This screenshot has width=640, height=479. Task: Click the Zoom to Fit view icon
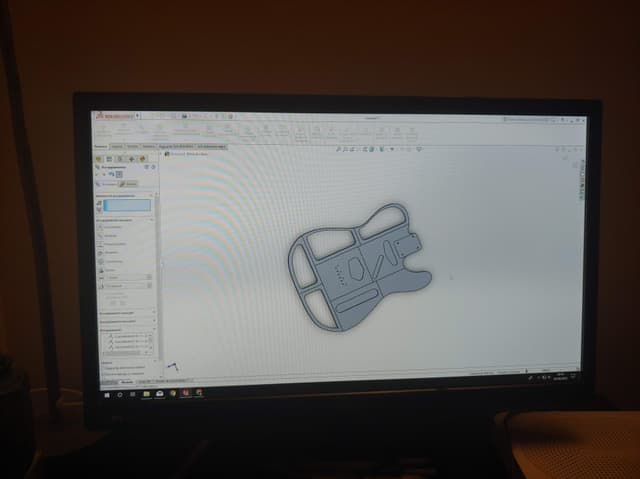pyautogui.click(x=338, y=150)
